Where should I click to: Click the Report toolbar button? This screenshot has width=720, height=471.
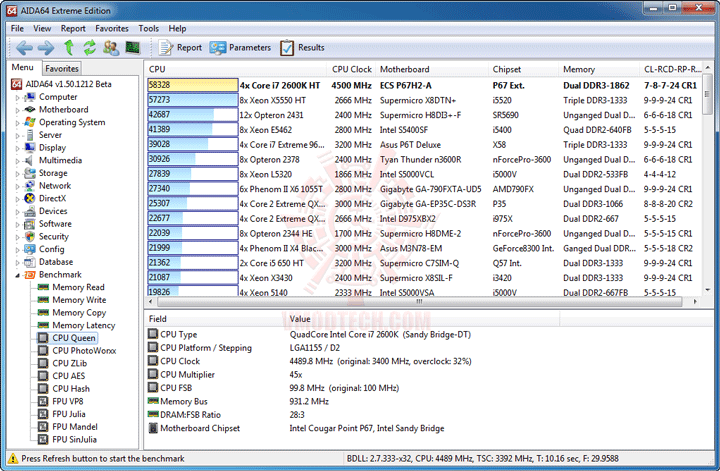180,48
